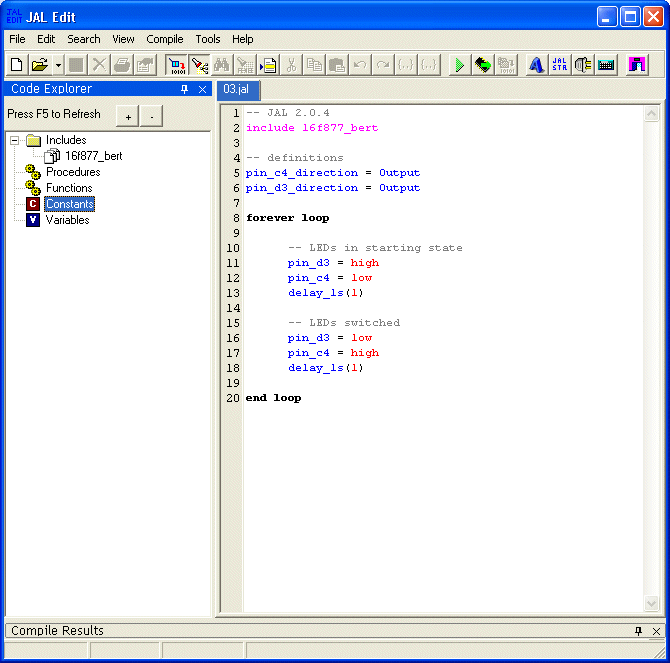Run compile with the green play icon

(460, 65)
